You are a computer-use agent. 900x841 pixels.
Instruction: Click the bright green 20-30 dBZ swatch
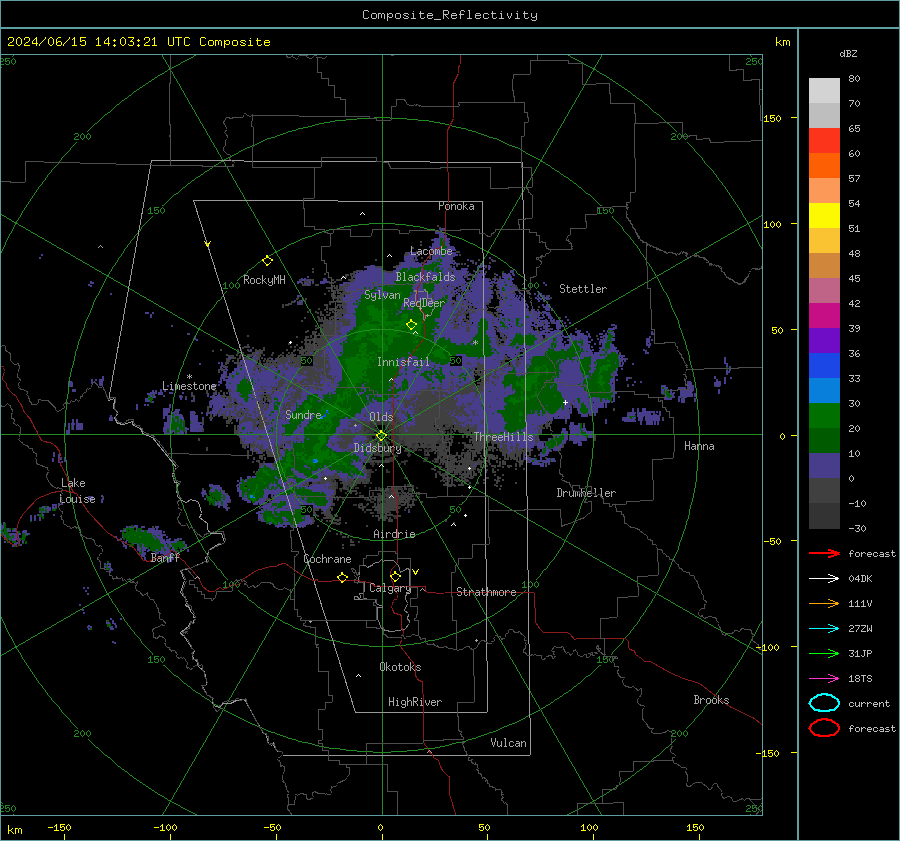tap(824, 416)
